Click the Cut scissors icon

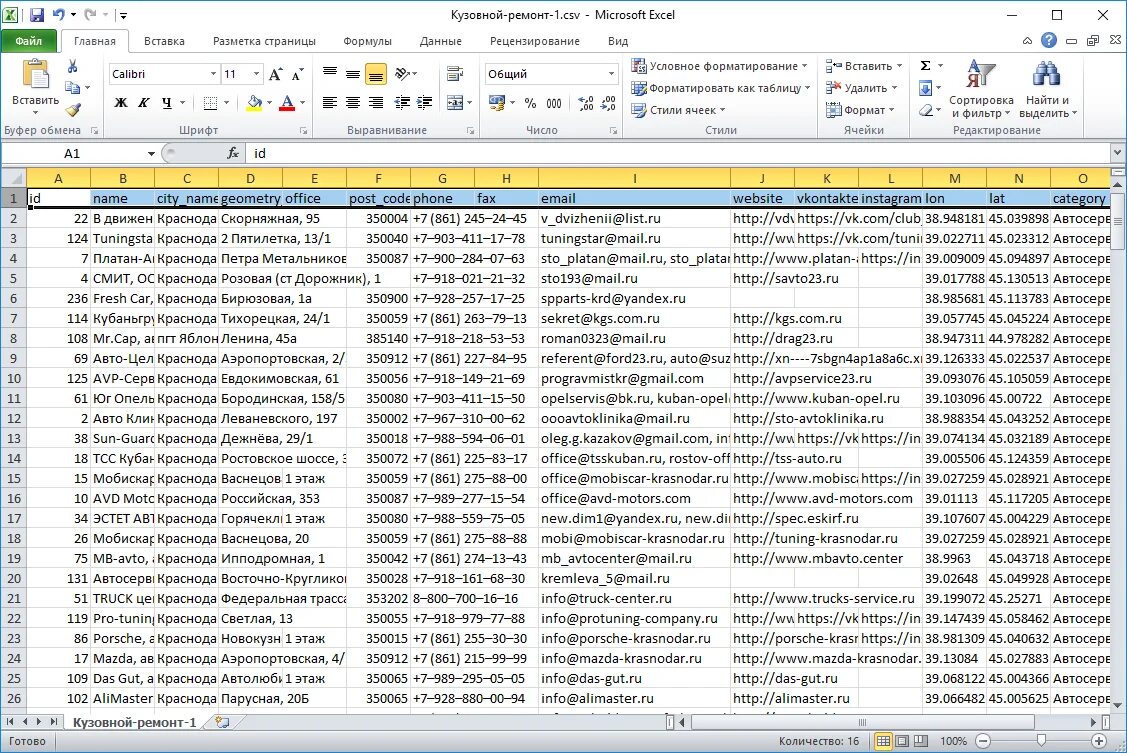(x=72, y=66)
